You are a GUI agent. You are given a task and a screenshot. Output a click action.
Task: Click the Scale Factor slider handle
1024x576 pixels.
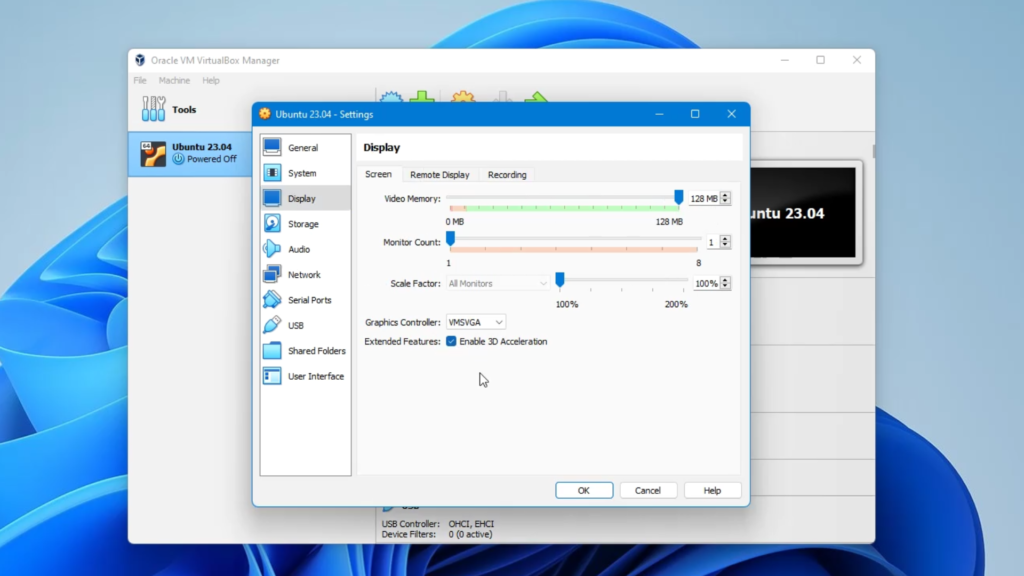pos(560,280)
